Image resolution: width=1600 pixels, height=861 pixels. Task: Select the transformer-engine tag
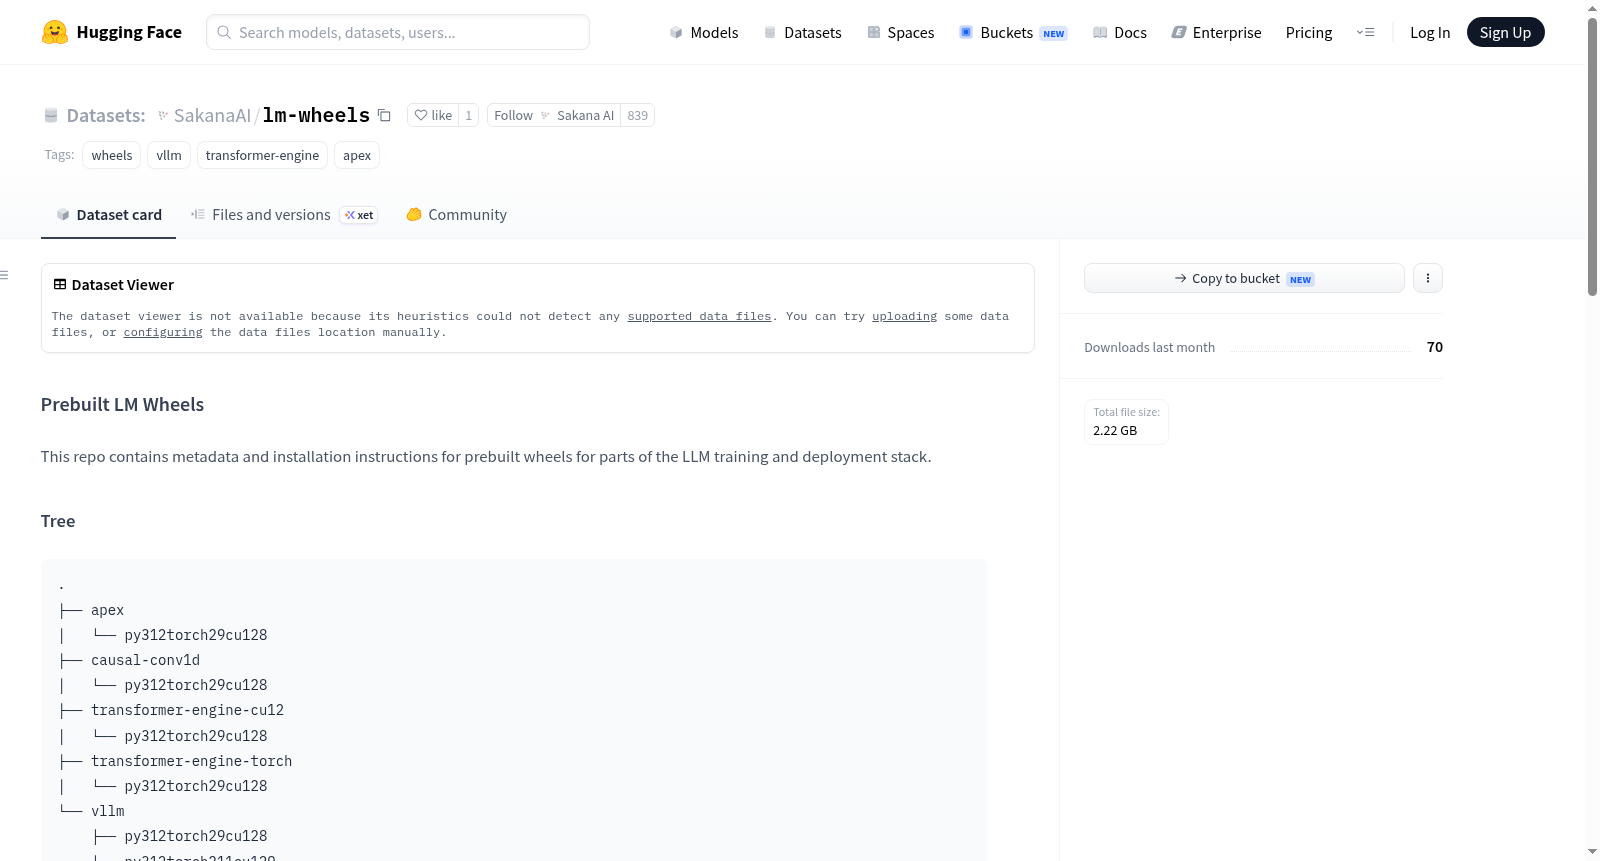262,155
